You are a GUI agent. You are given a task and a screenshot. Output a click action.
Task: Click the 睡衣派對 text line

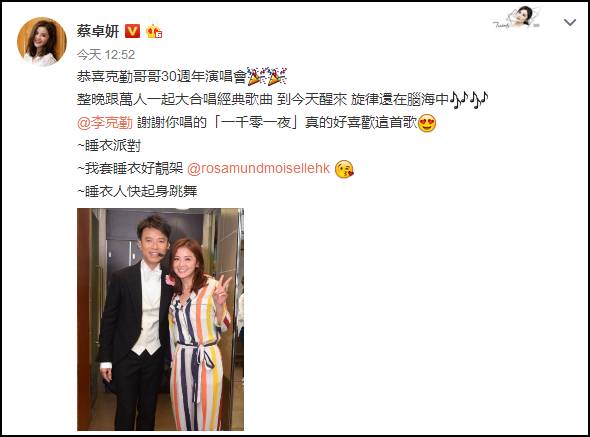109,146
